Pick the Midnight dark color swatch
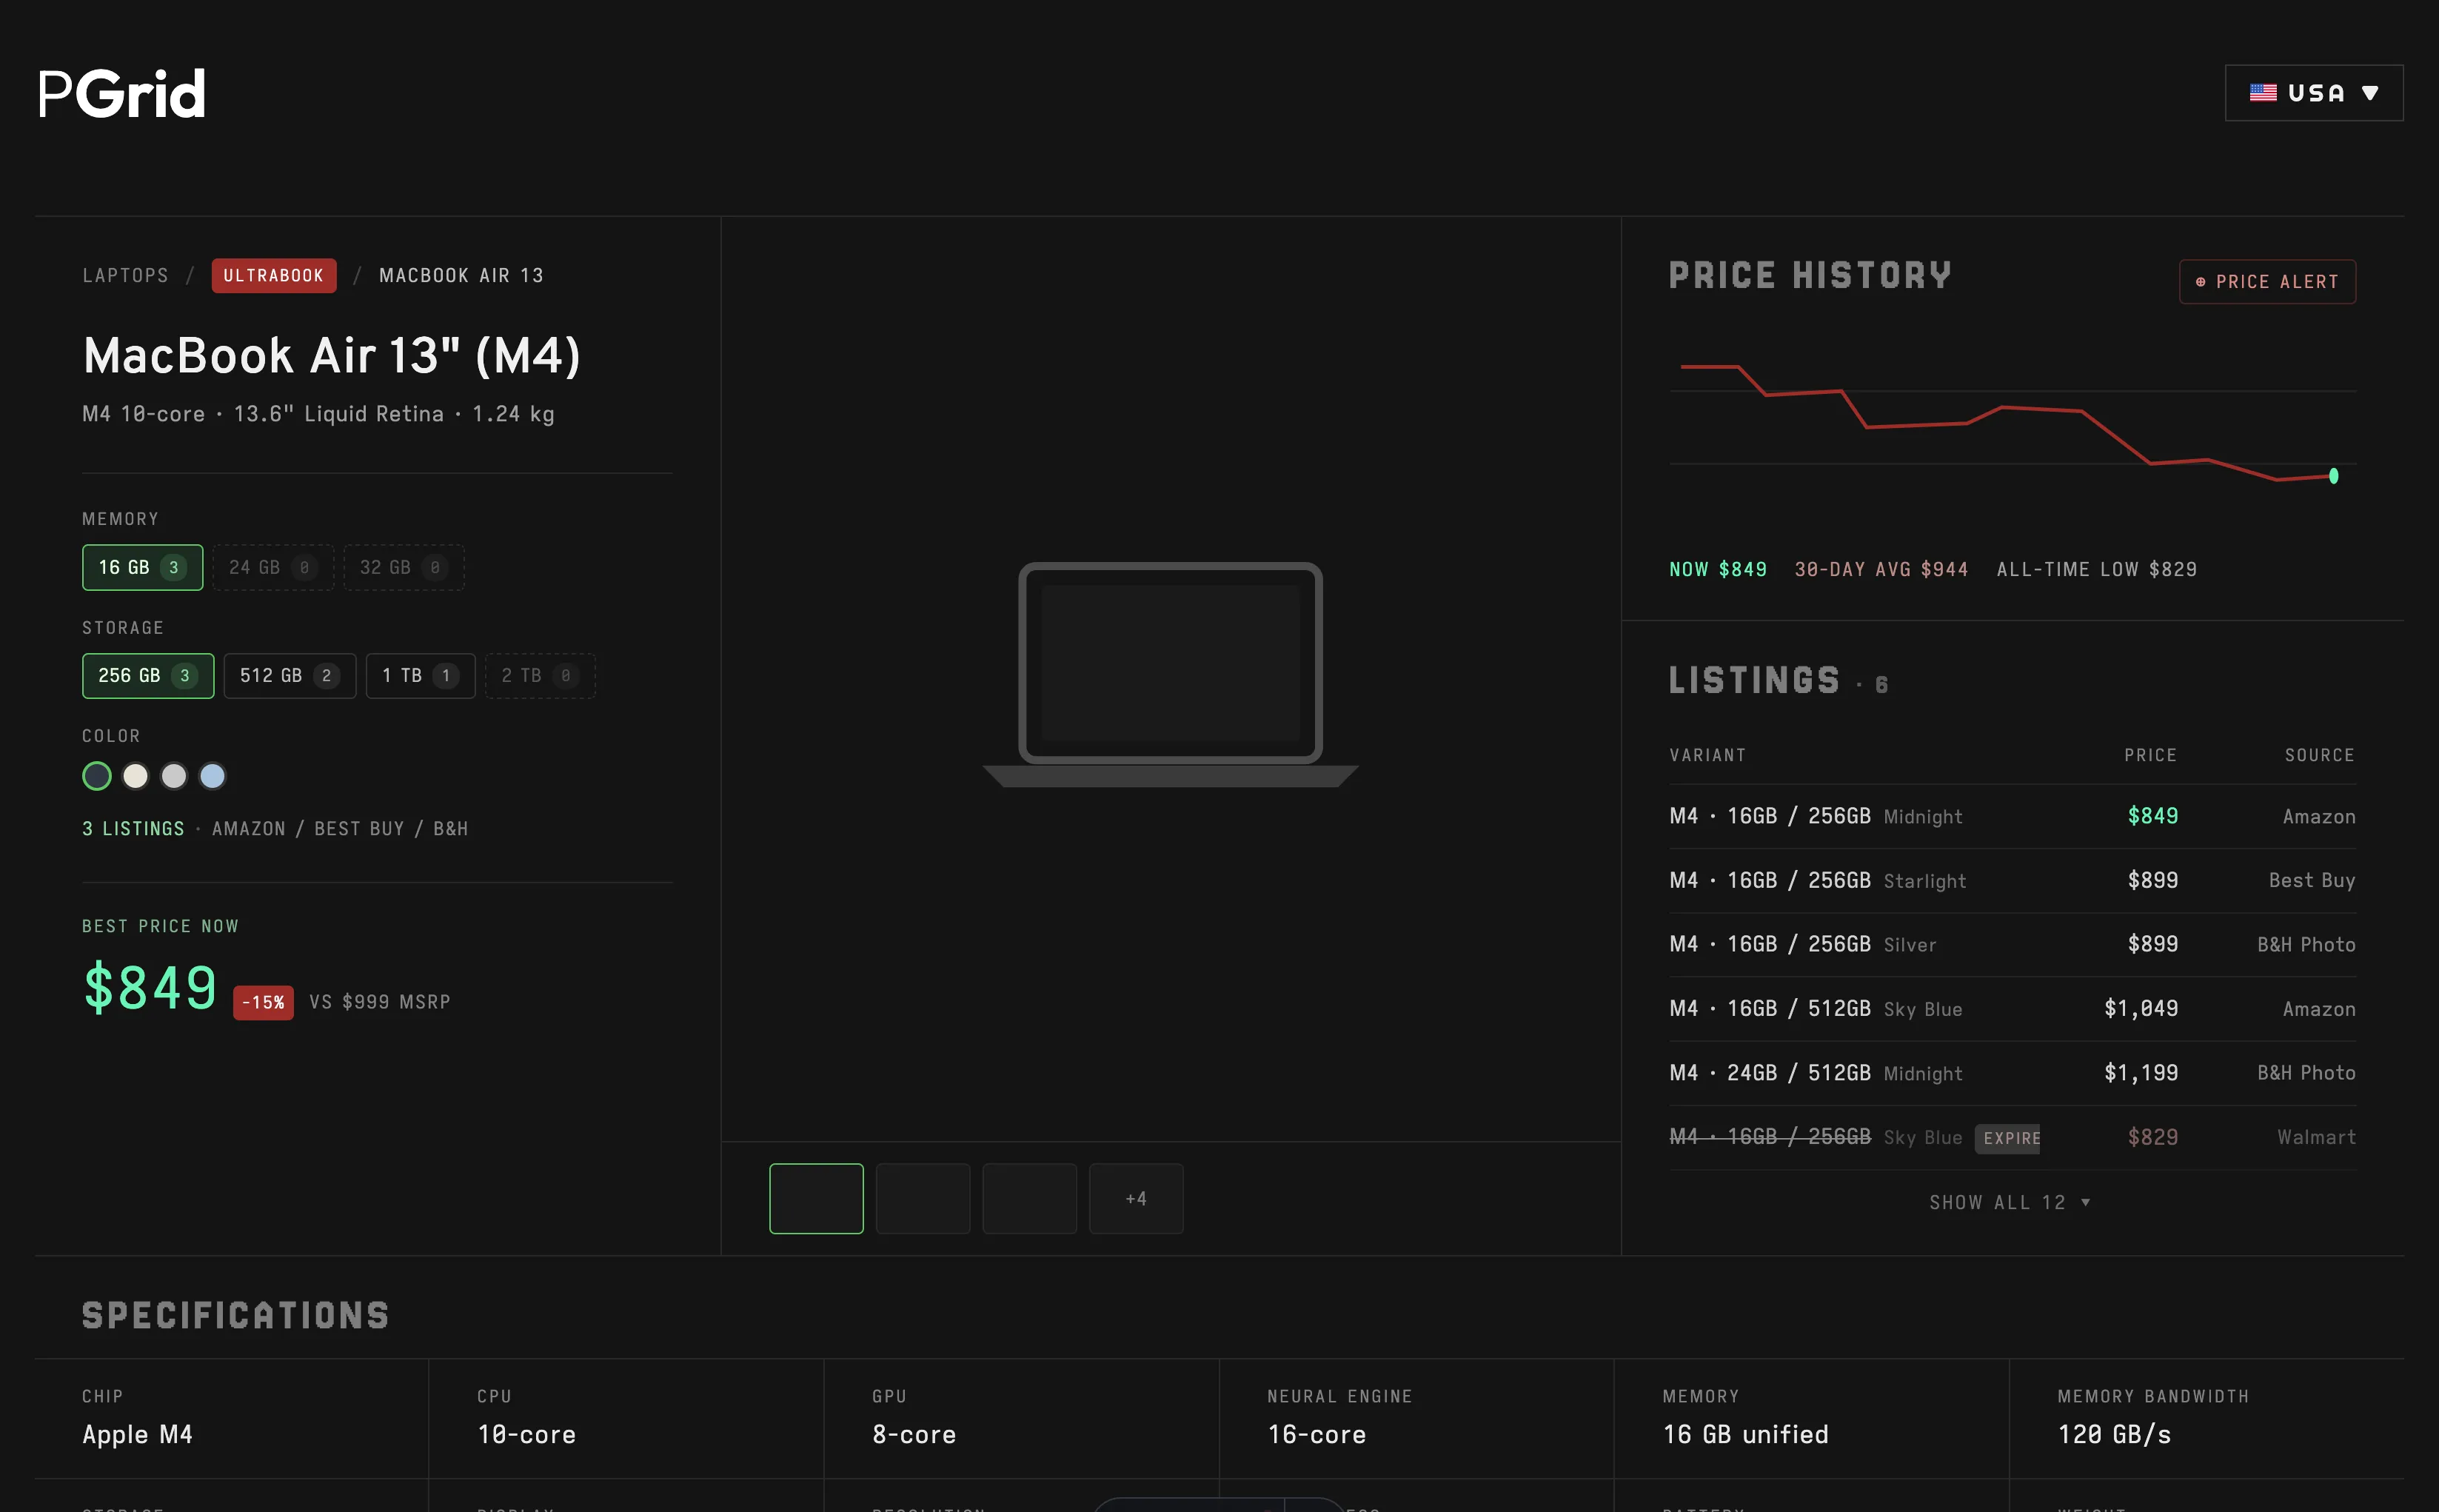The height and width of the screenshot is (1512, 2439). point(97,776)
